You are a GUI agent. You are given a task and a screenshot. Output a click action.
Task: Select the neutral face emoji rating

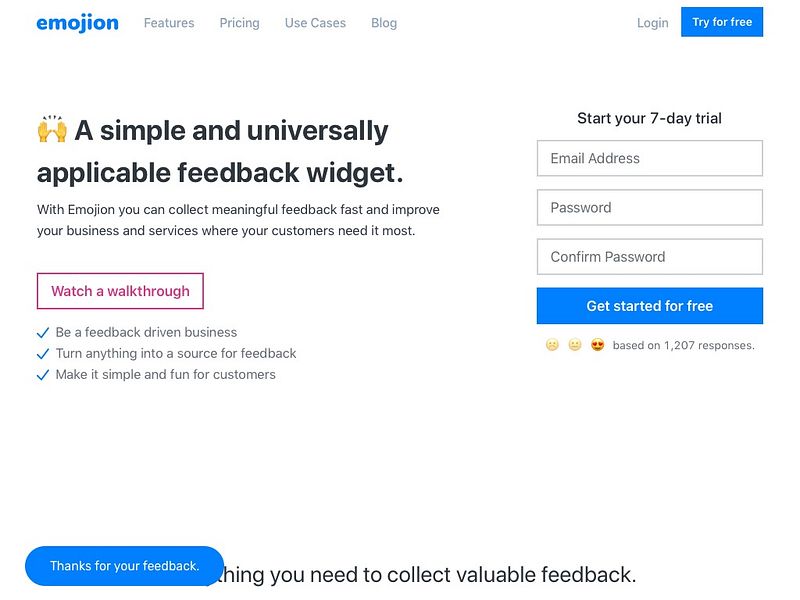(x=575, y=345)
